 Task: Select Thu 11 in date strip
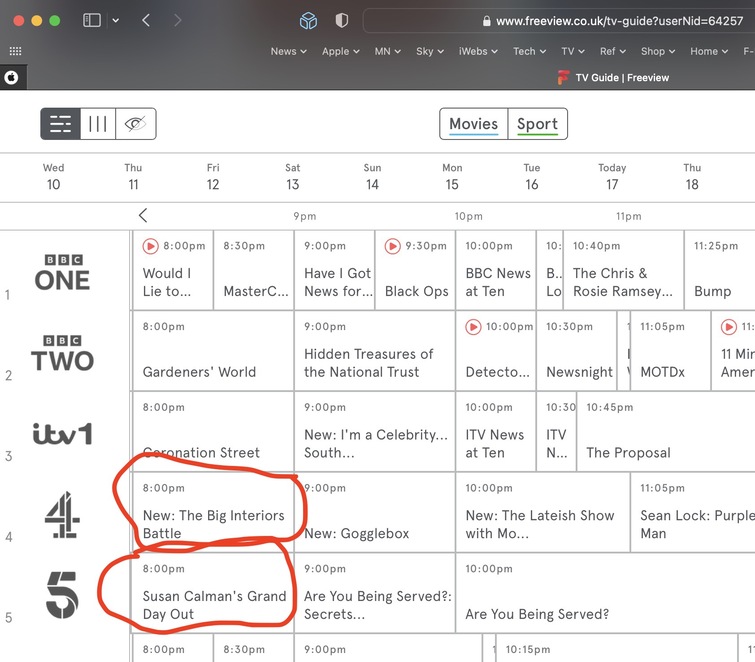click(133, 177)
